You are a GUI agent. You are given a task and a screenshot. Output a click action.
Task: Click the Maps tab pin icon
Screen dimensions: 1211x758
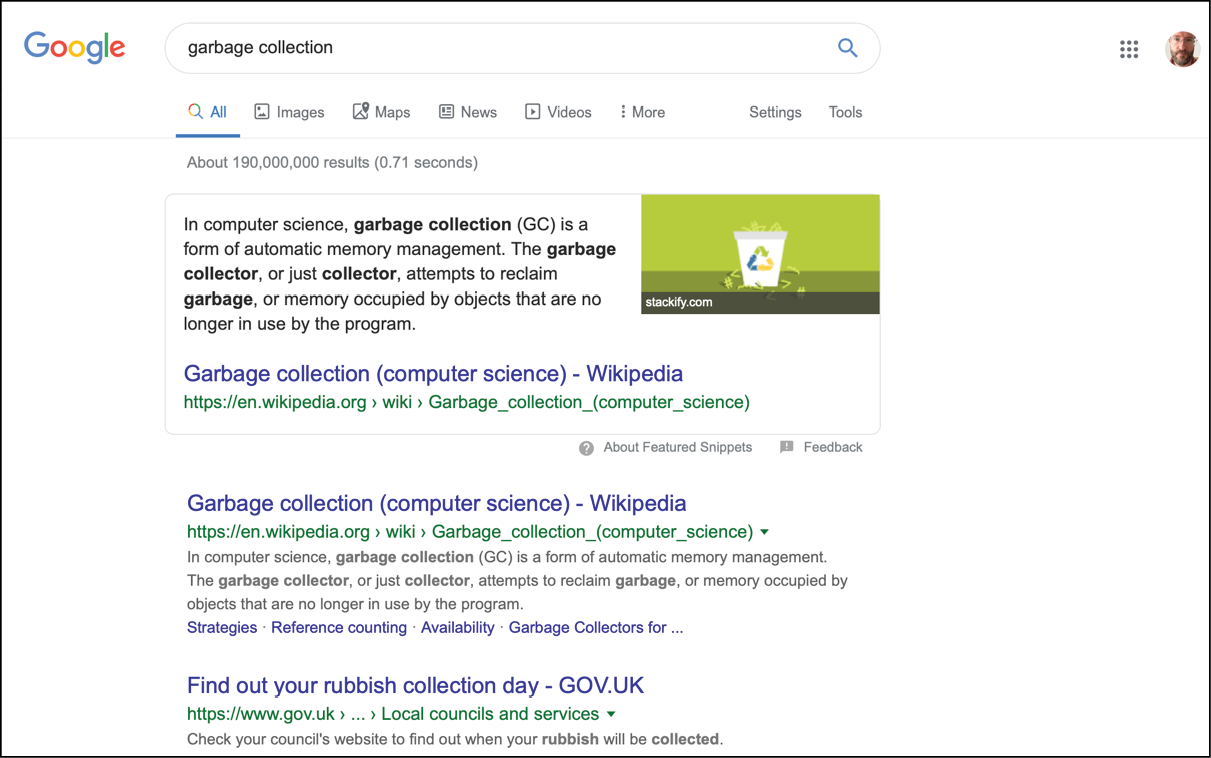click(361, 112)
